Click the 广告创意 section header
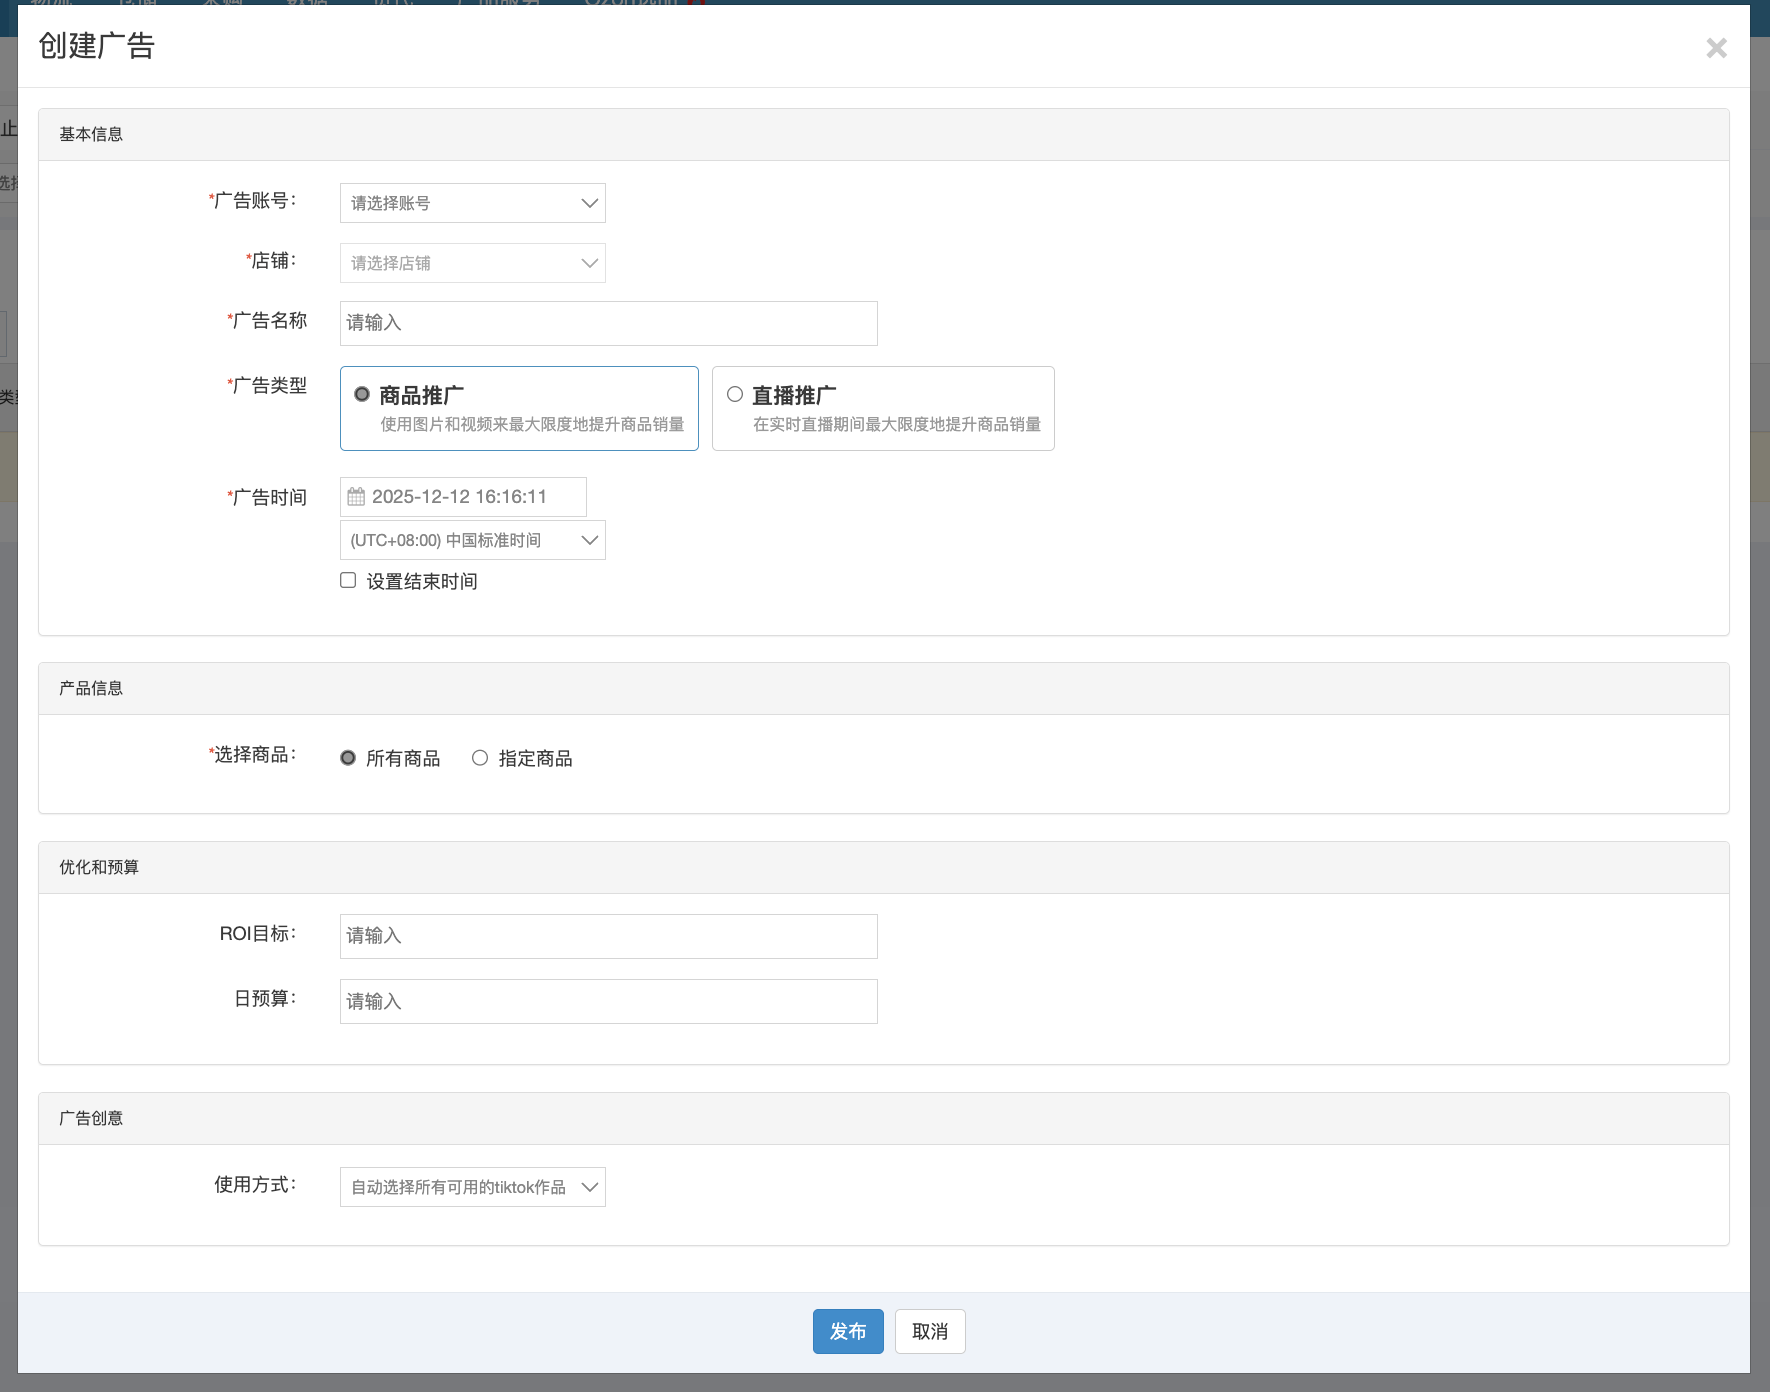 coord(91,1118)
